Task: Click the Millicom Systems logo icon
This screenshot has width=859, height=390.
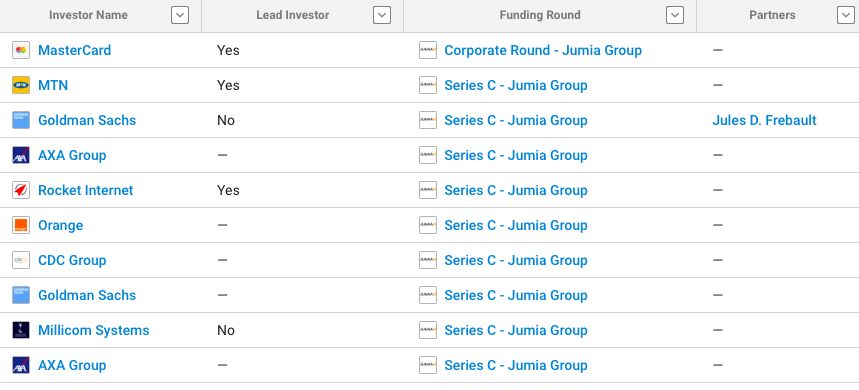Action: coord(21,330)
